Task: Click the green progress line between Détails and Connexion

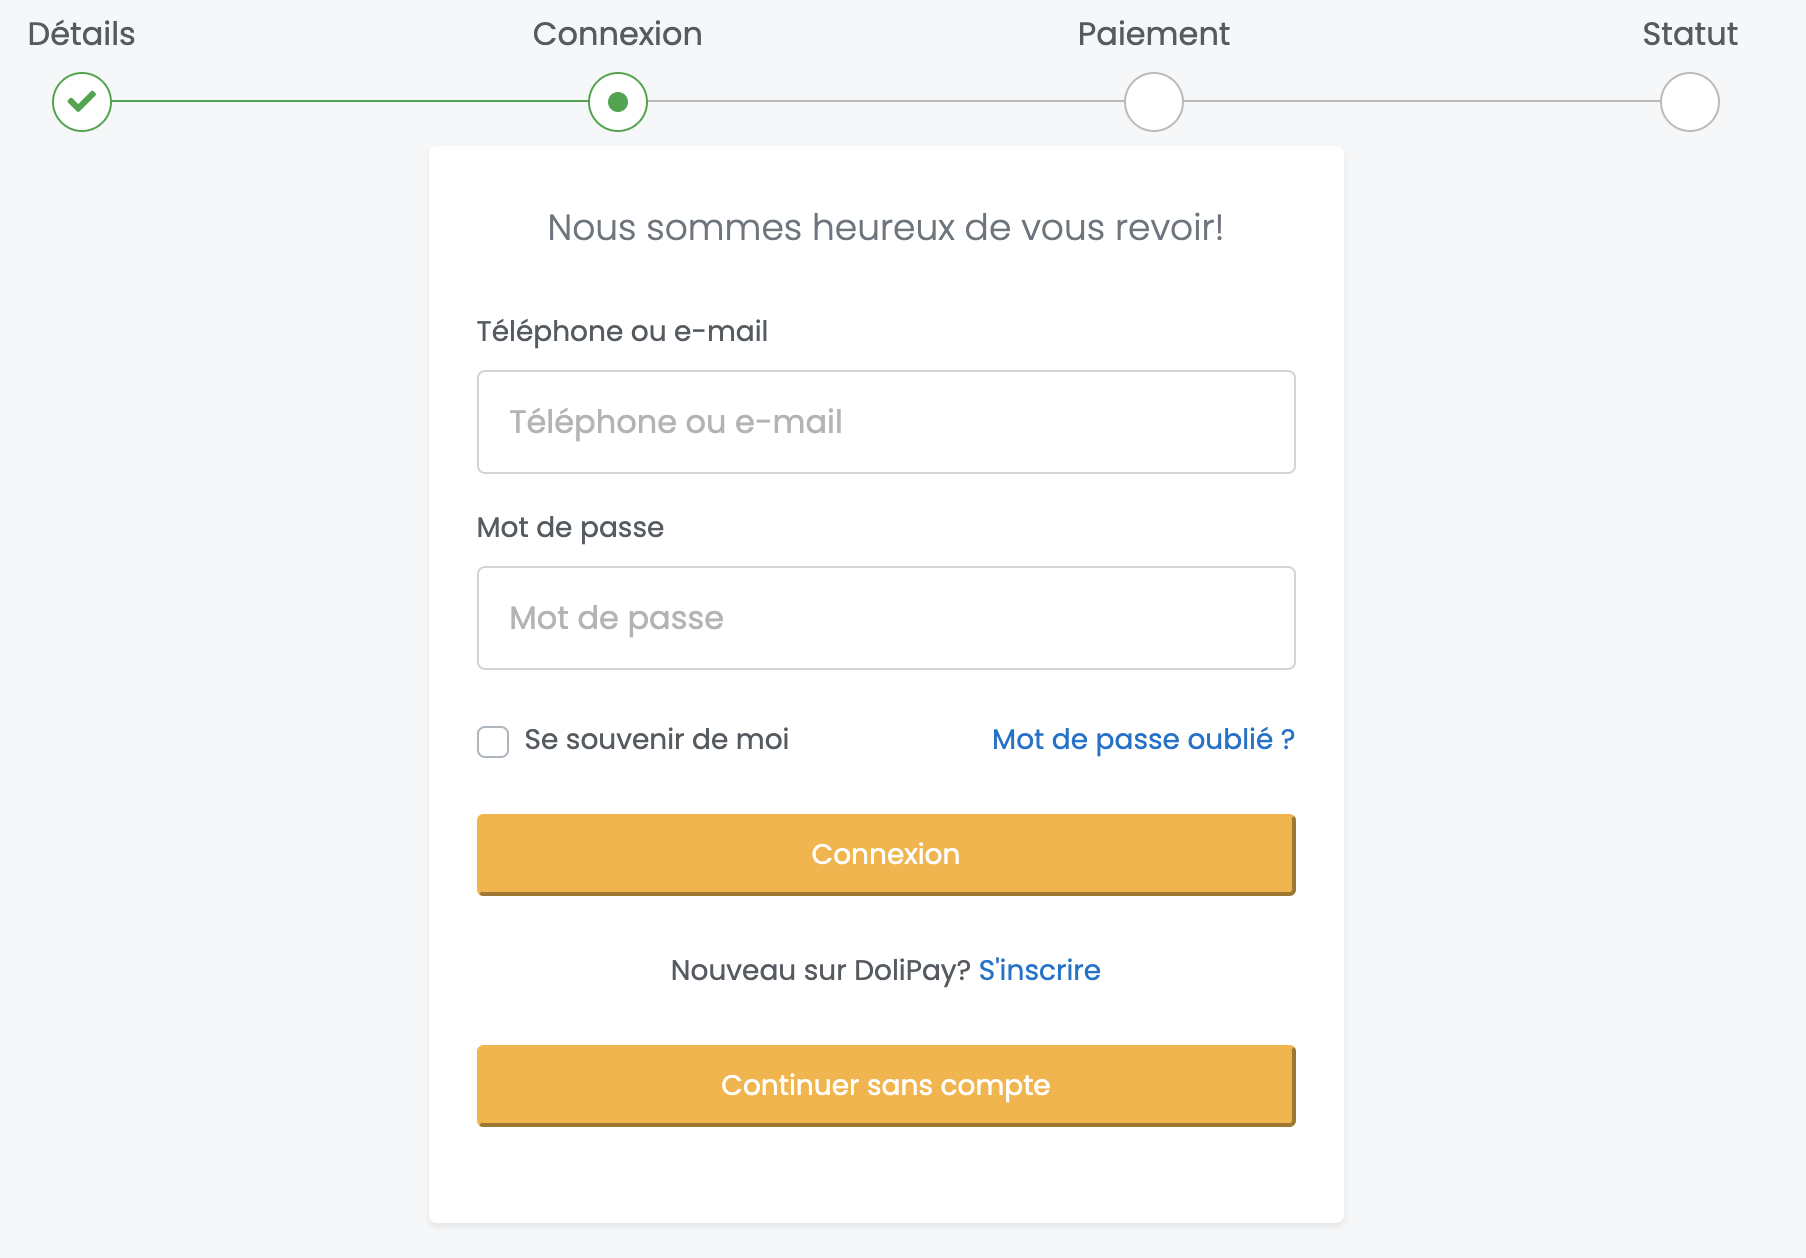Action: (350, 101)
